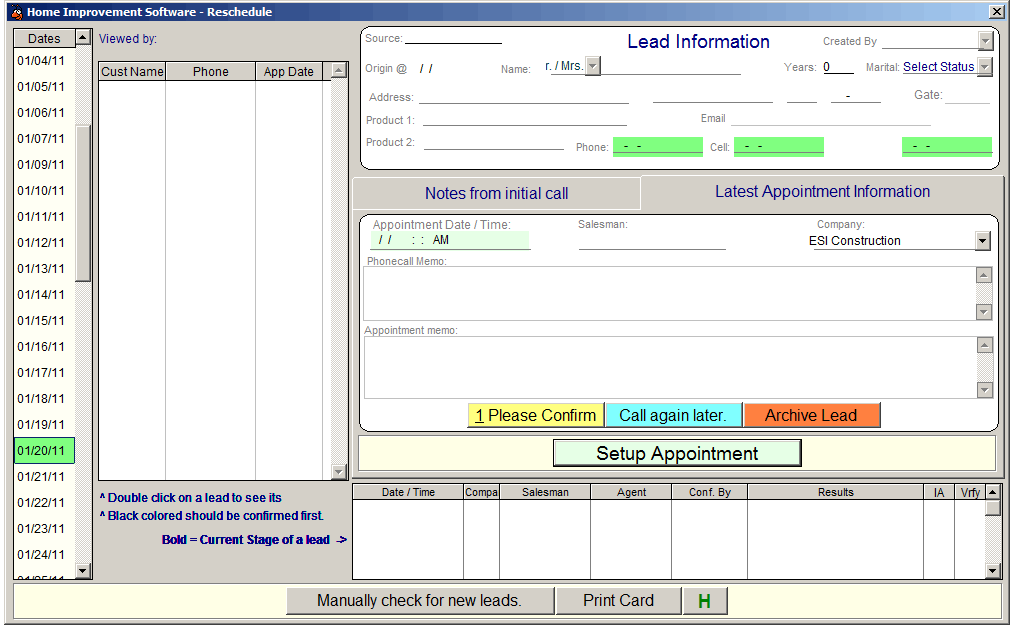The width and height of the screenshot is (1012, 633).
Task: Select date 01/24/11 in Dates list
Action: click(x=44, y=555)
